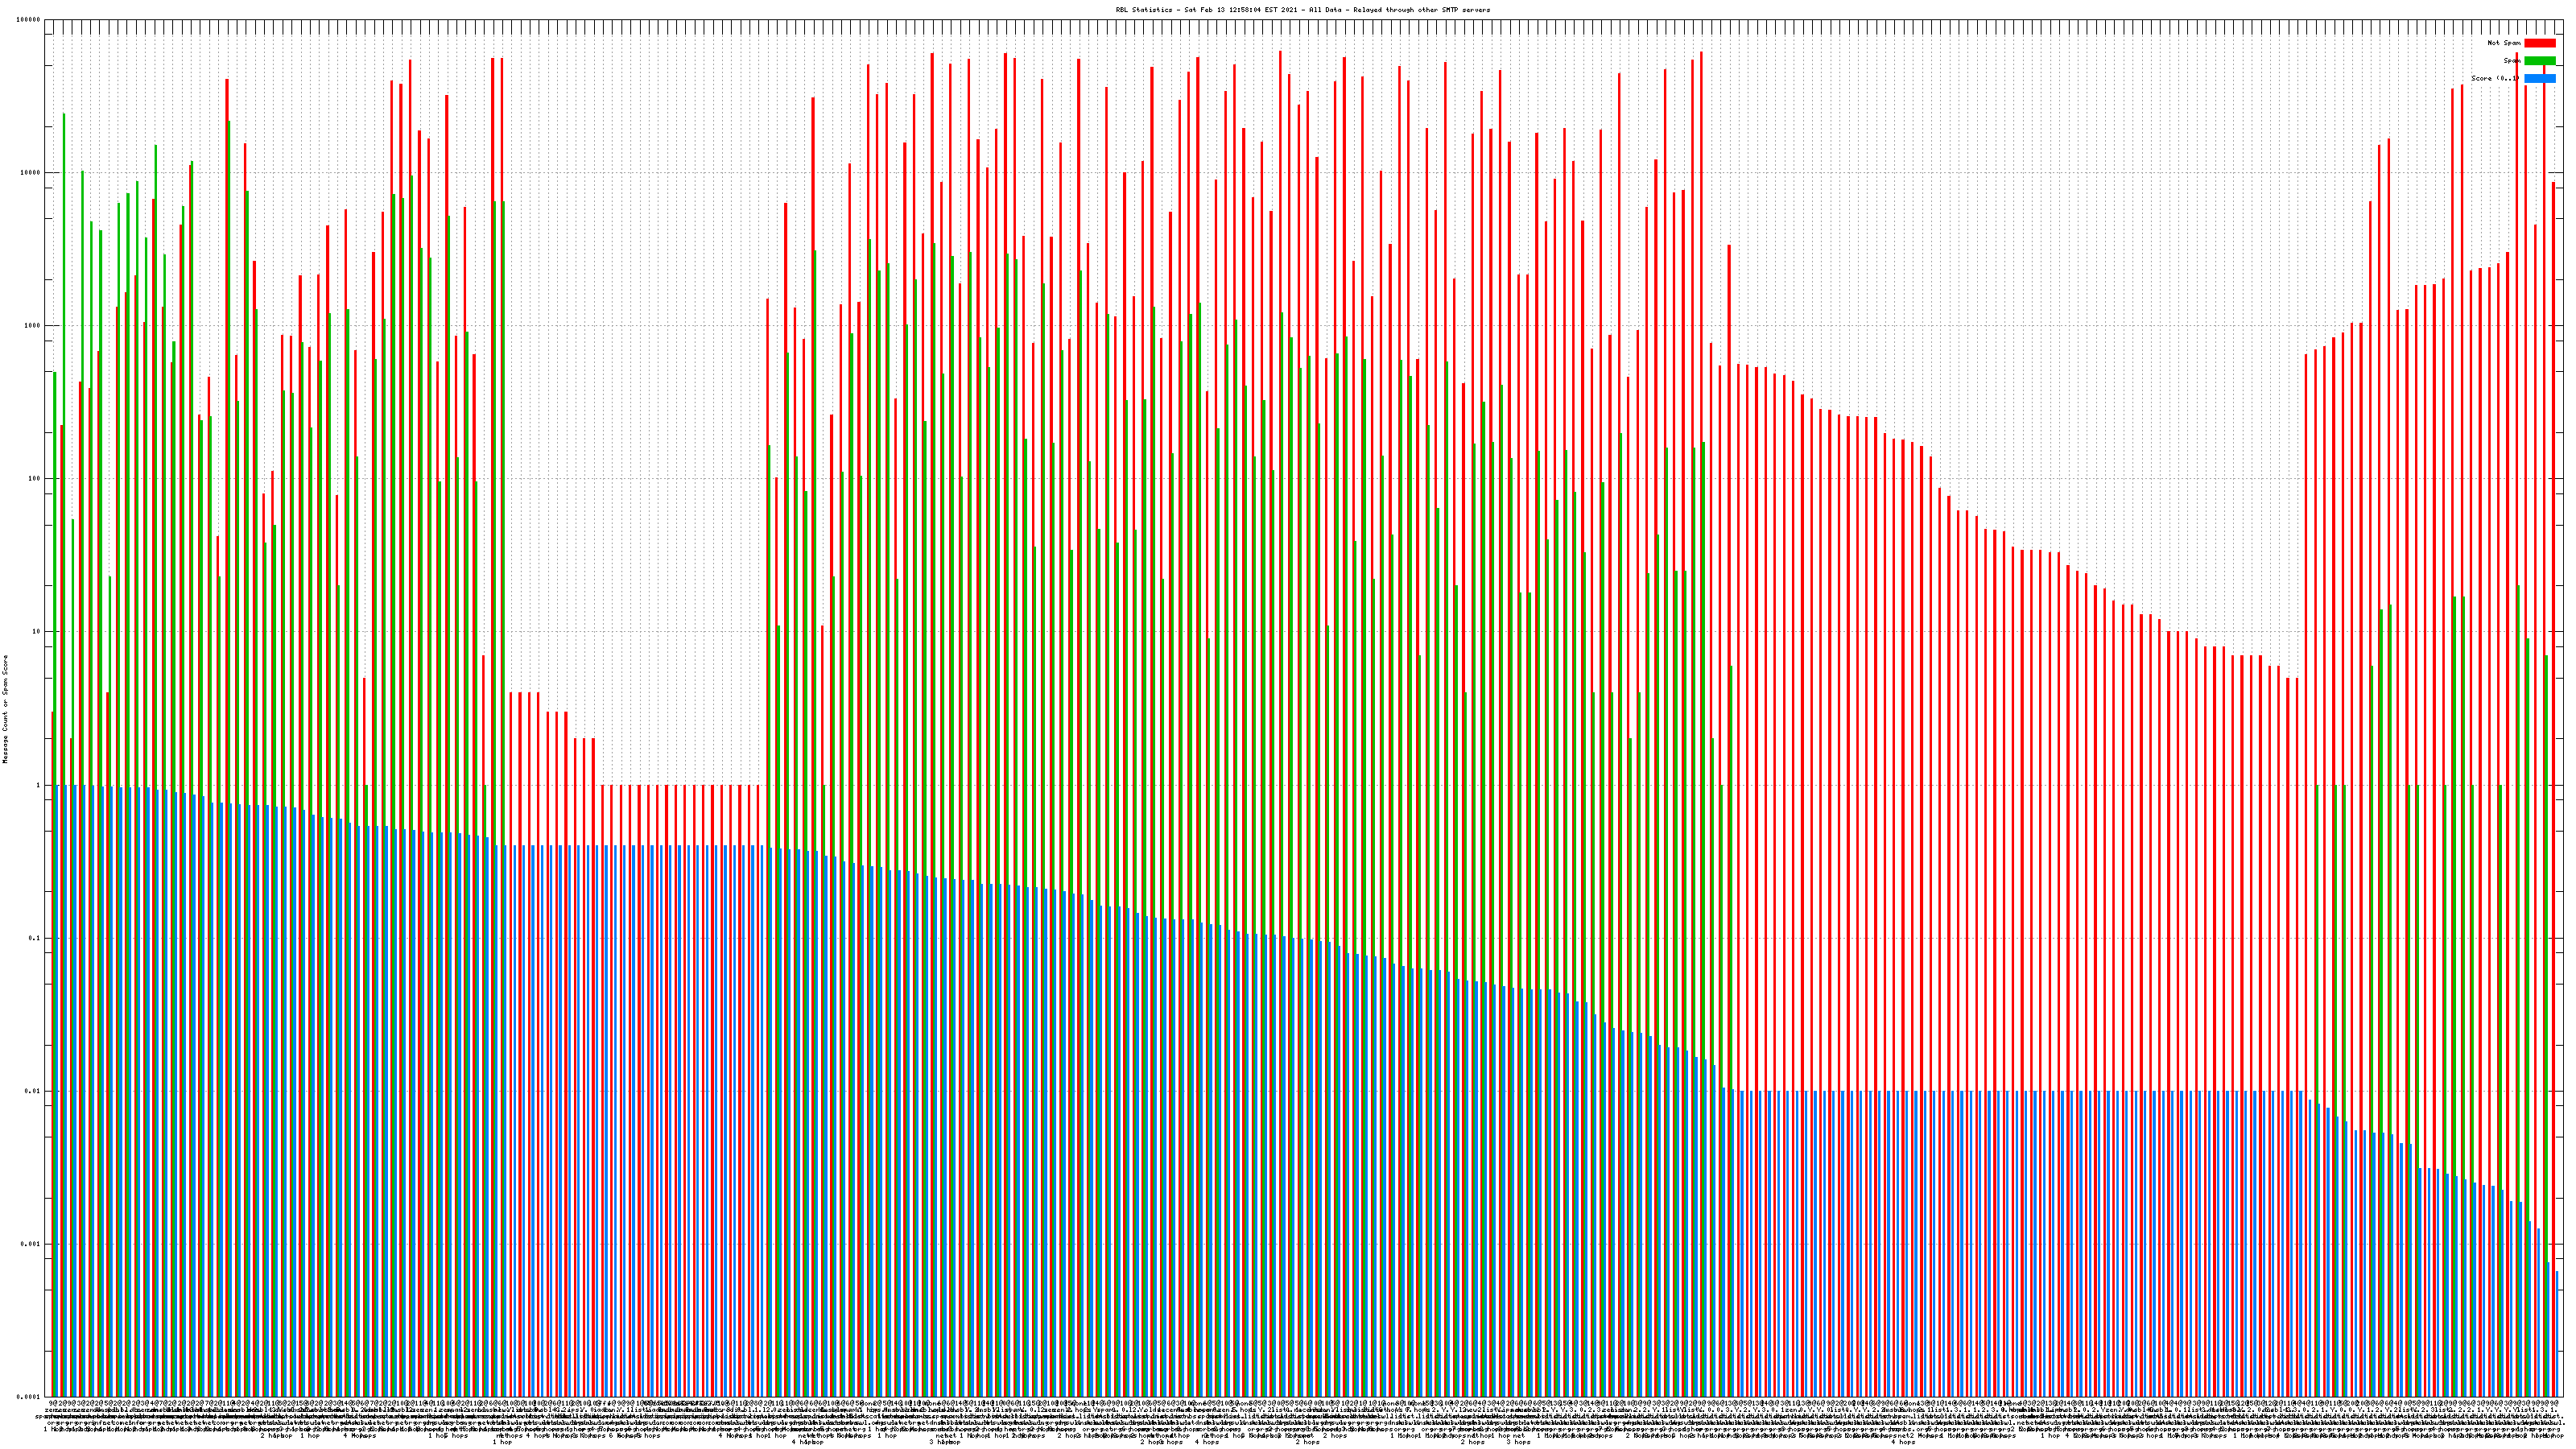Click the 0.001 y-axis tick label

coord(31,1244)
